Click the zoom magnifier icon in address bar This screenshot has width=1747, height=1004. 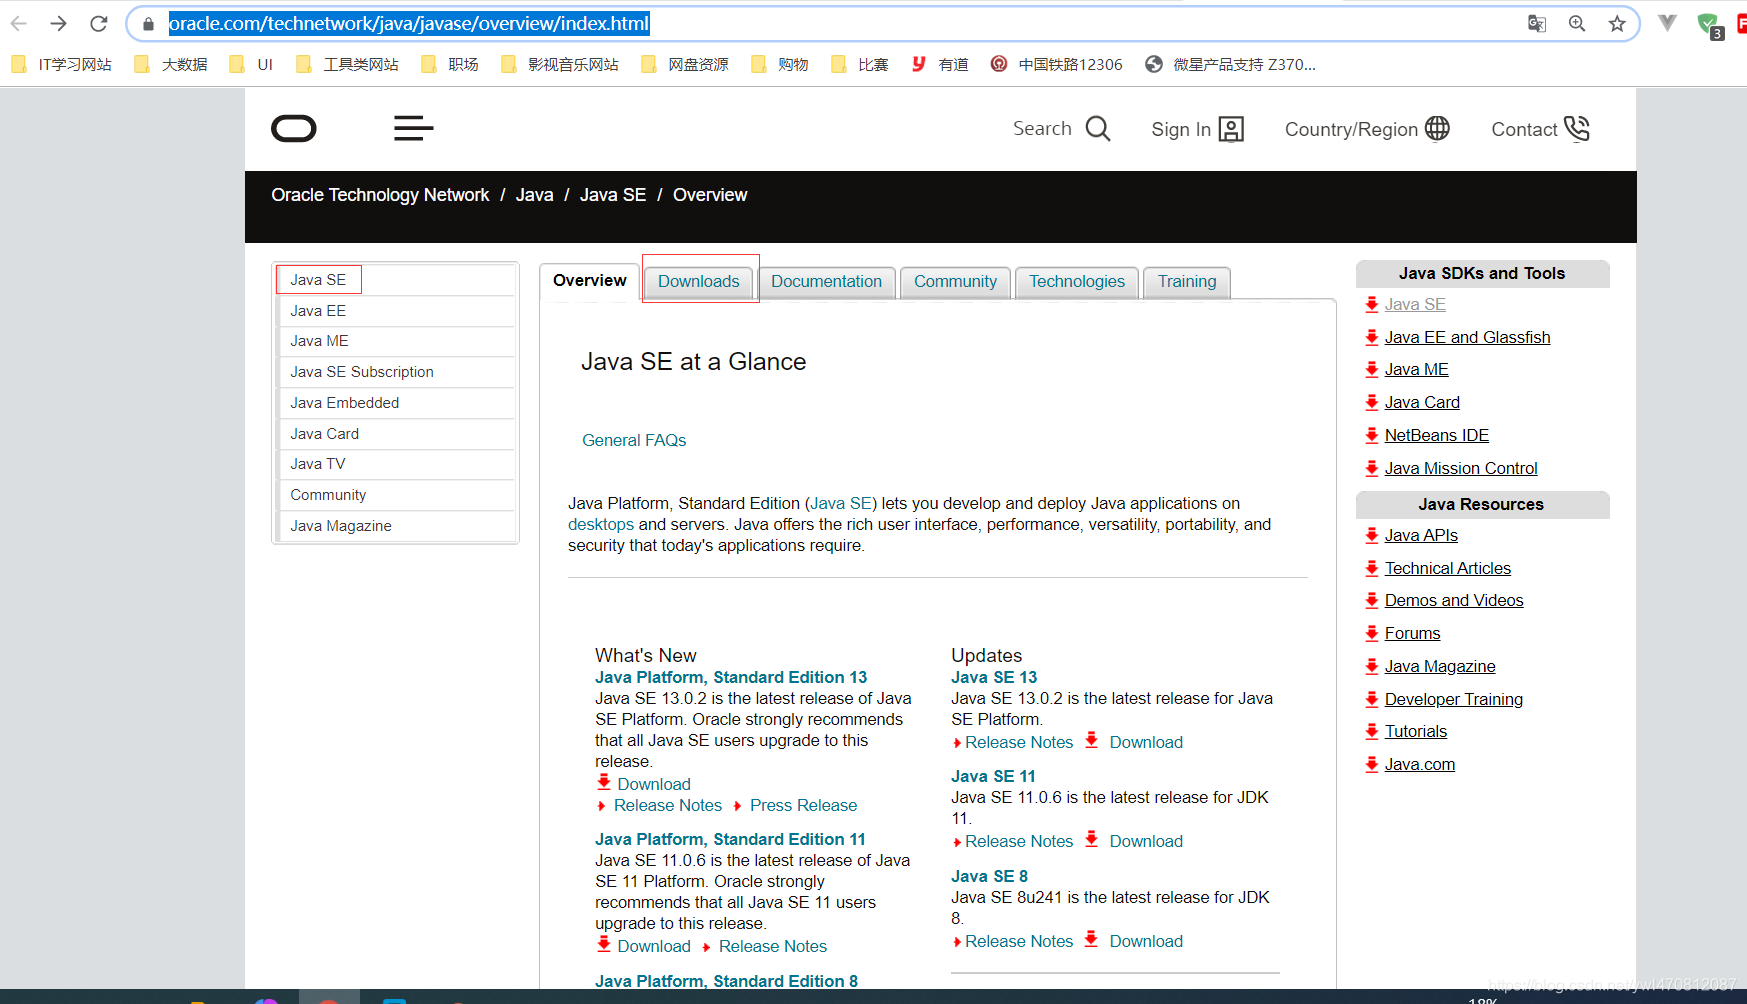1577,23
